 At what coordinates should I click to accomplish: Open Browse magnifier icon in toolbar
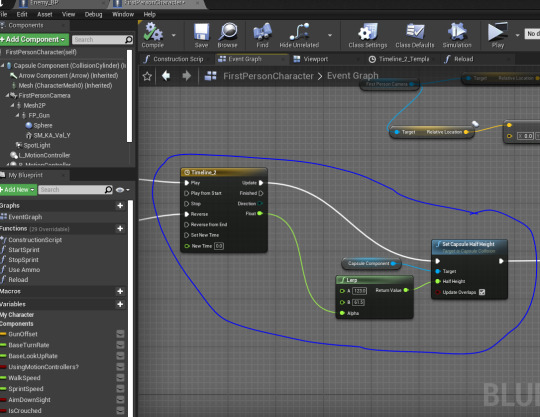pyautogui.click(x=228, y=32)
